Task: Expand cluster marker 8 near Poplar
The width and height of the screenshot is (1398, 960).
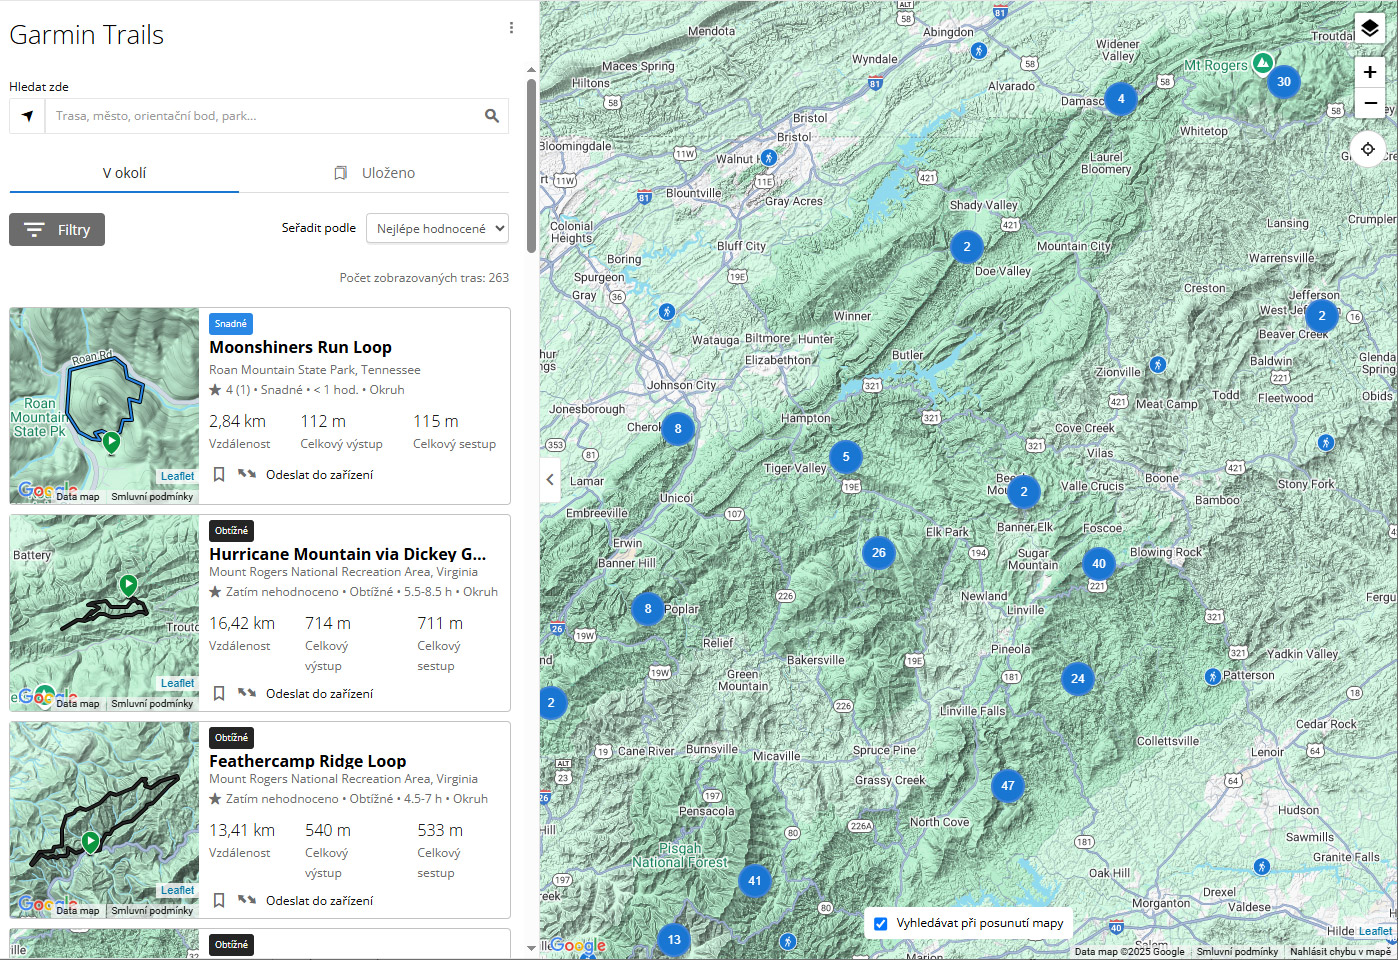Action: [x=648, y=608]
